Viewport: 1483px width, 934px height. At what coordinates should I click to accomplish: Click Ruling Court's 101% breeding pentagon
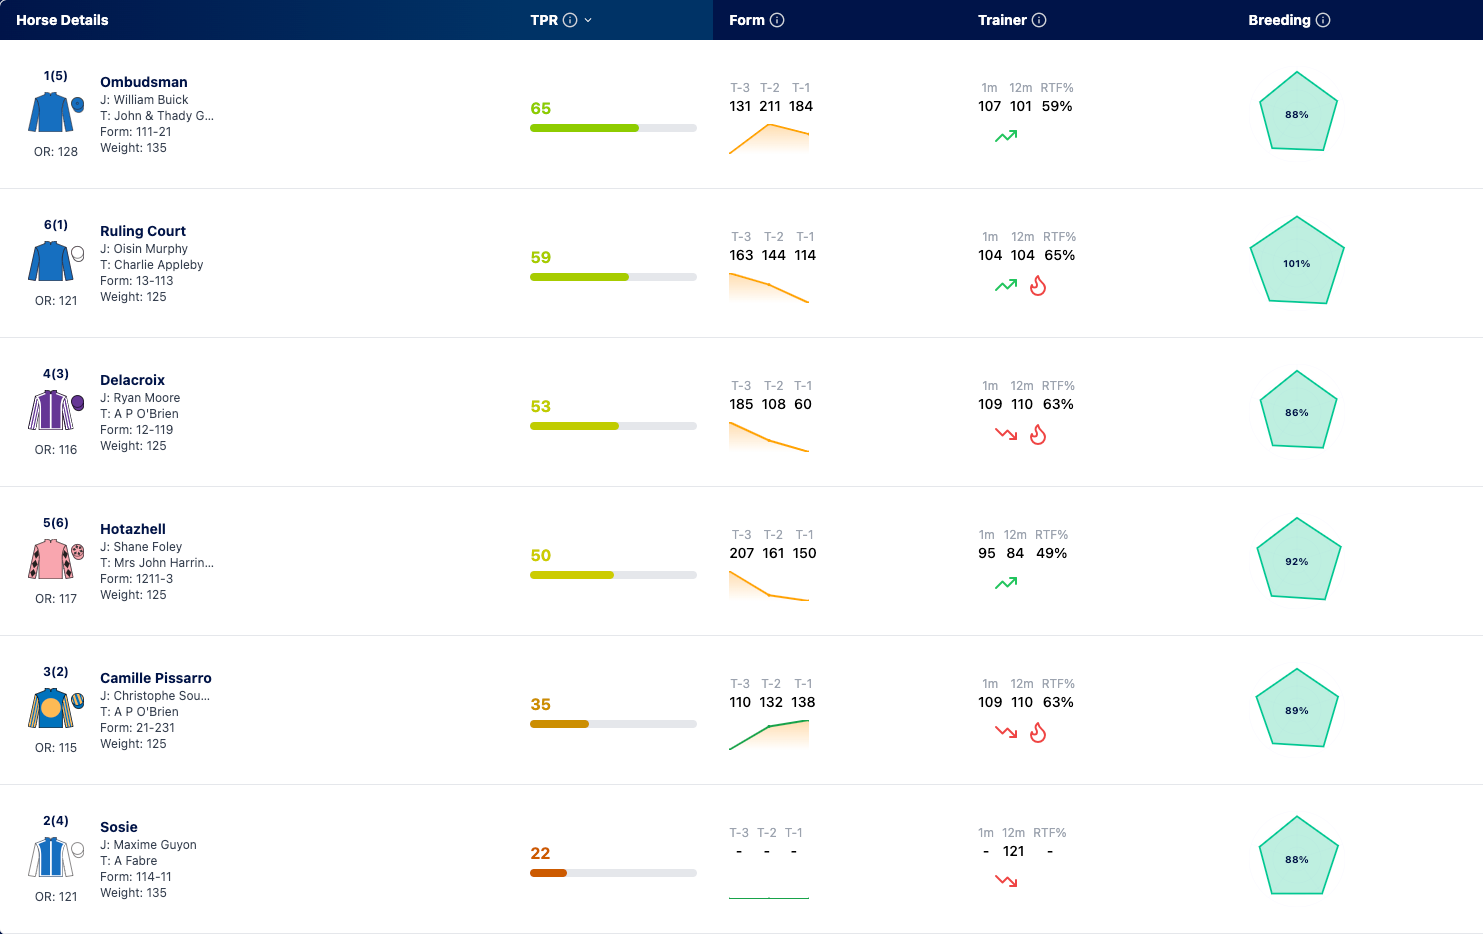point(1297,262)
